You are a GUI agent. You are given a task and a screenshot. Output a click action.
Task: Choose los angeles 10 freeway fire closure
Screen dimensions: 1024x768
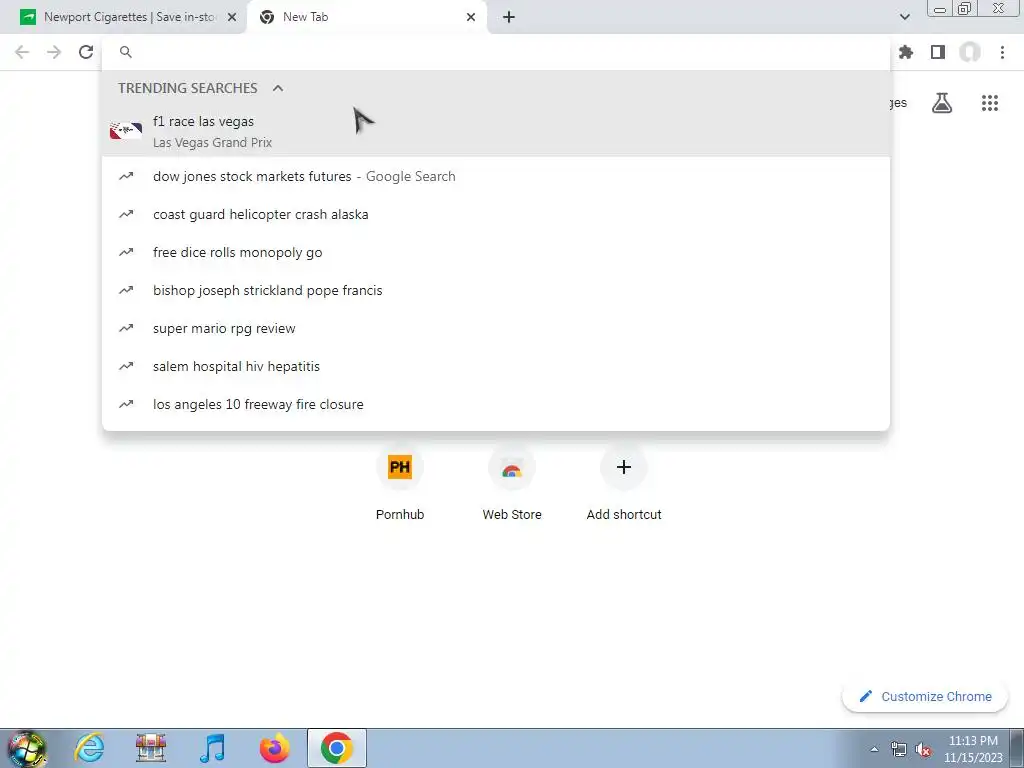[x=496, y=404]
